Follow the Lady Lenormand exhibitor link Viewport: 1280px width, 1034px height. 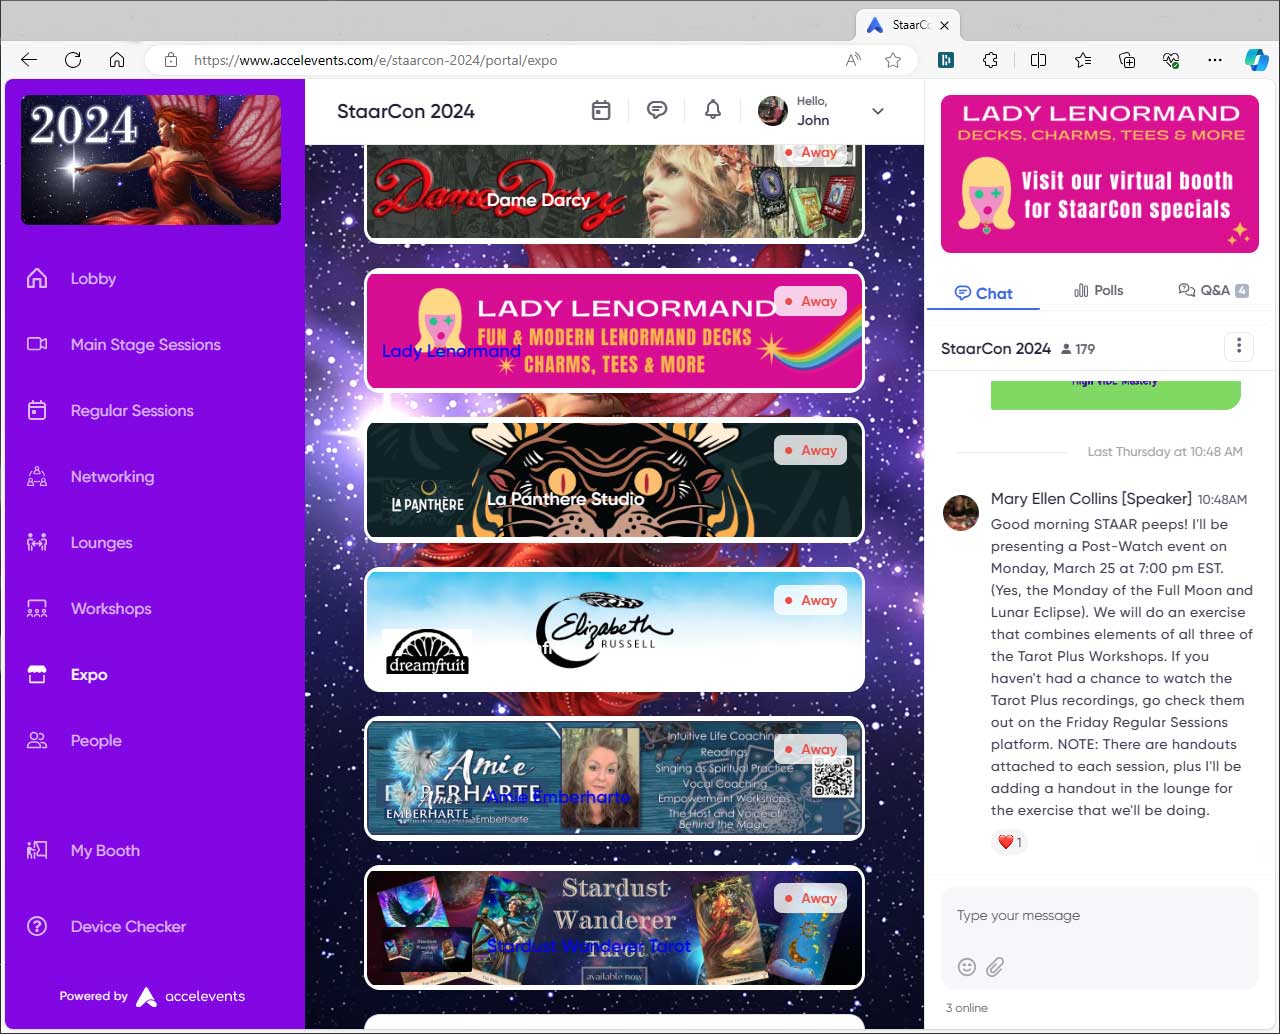pos(452,351)
